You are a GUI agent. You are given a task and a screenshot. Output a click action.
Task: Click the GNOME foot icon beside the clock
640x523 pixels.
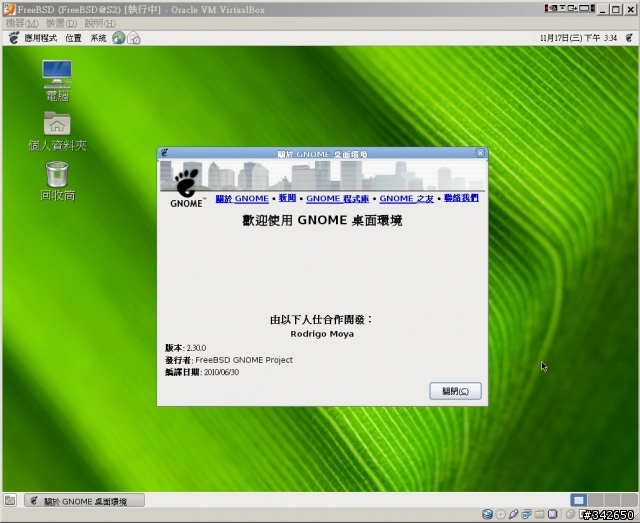[x=629, y=38]
